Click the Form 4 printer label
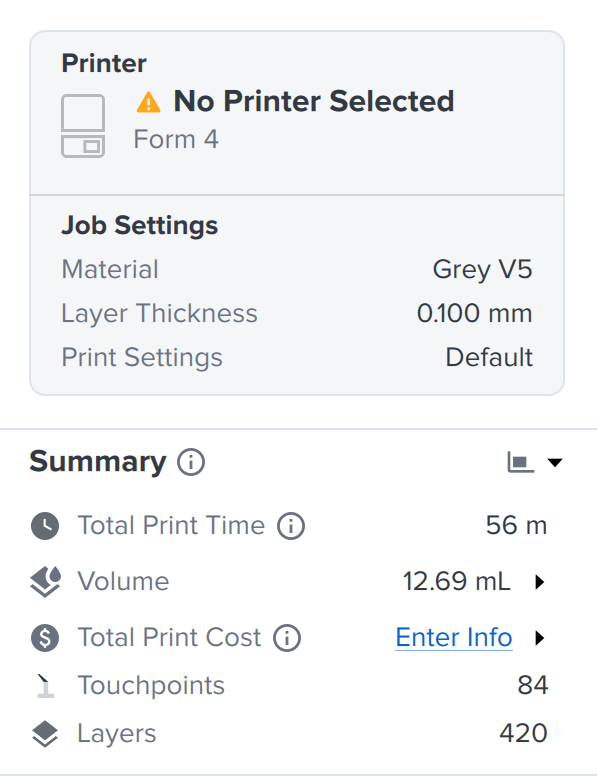Image resolution: width=597 pixels, height=776 pixels. tap(176, 139)
